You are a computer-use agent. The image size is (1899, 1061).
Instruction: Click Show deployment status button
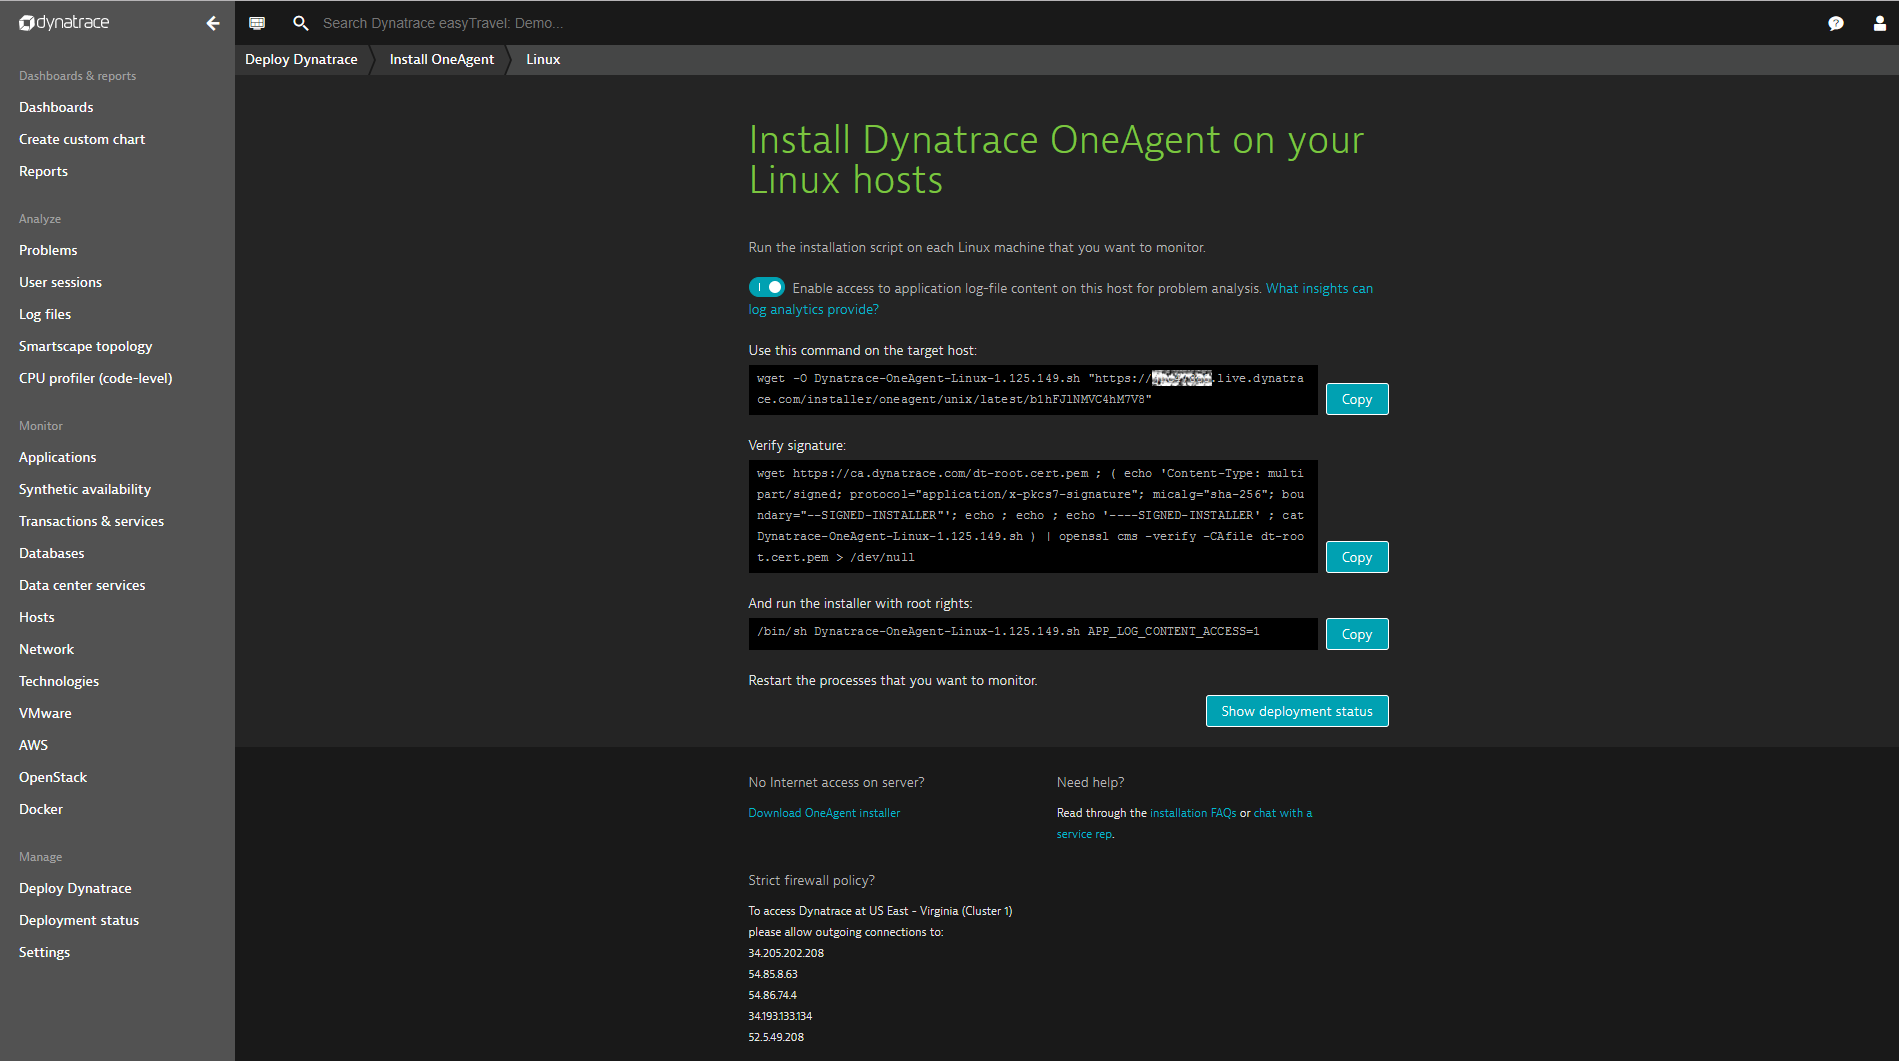pyautogui.click(x=1297, y=711)
